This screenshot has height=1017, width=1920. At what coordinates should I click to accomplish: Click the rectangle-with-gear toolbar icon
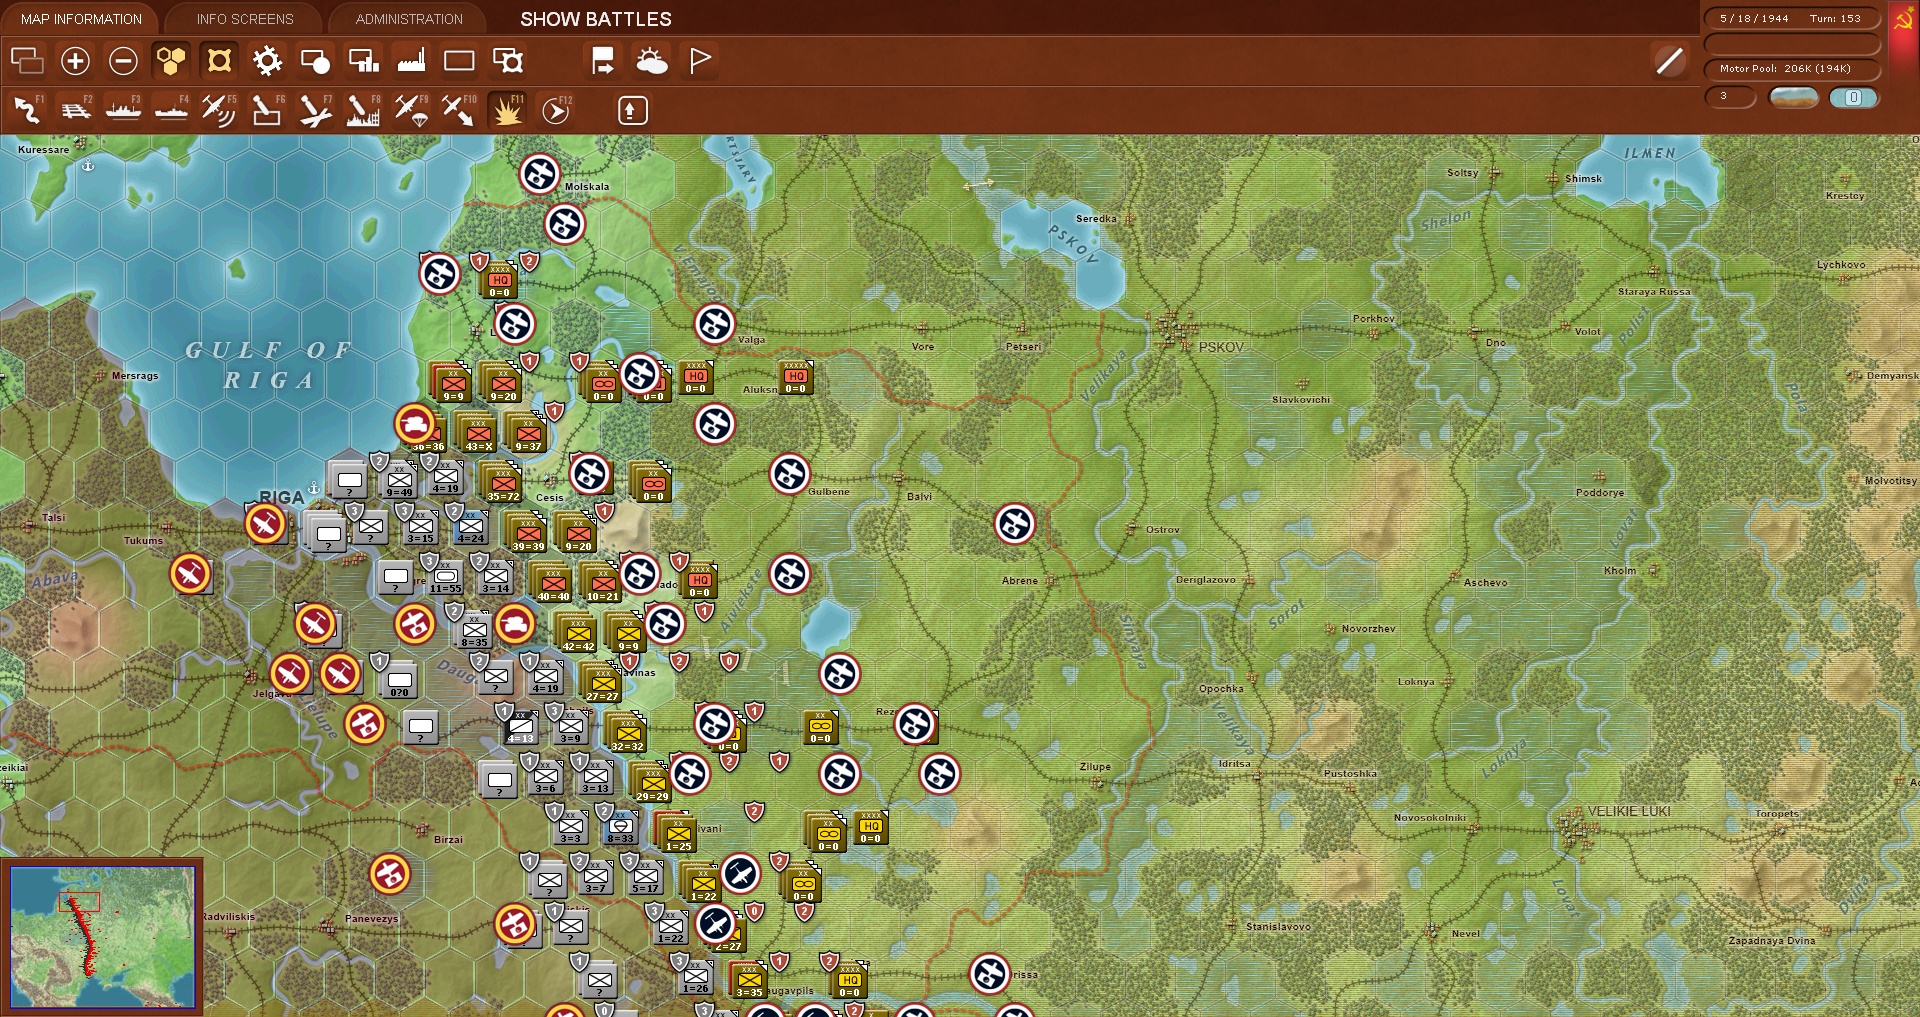click(x=508, y=61)
